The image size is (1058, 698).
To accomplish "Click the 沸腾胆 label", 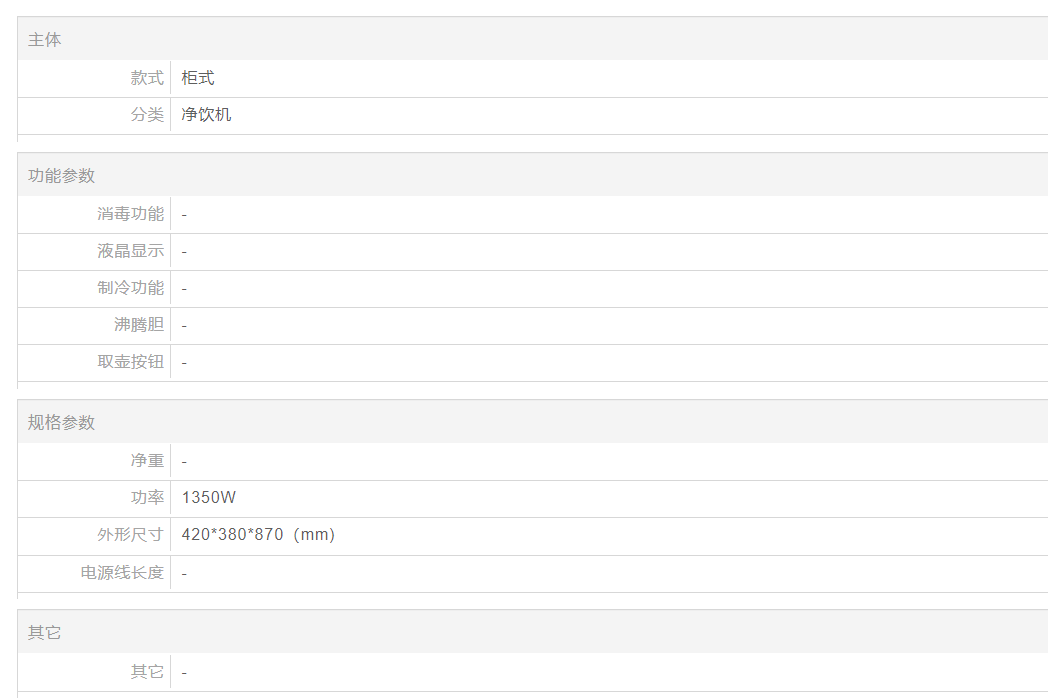I will (139, 325).
